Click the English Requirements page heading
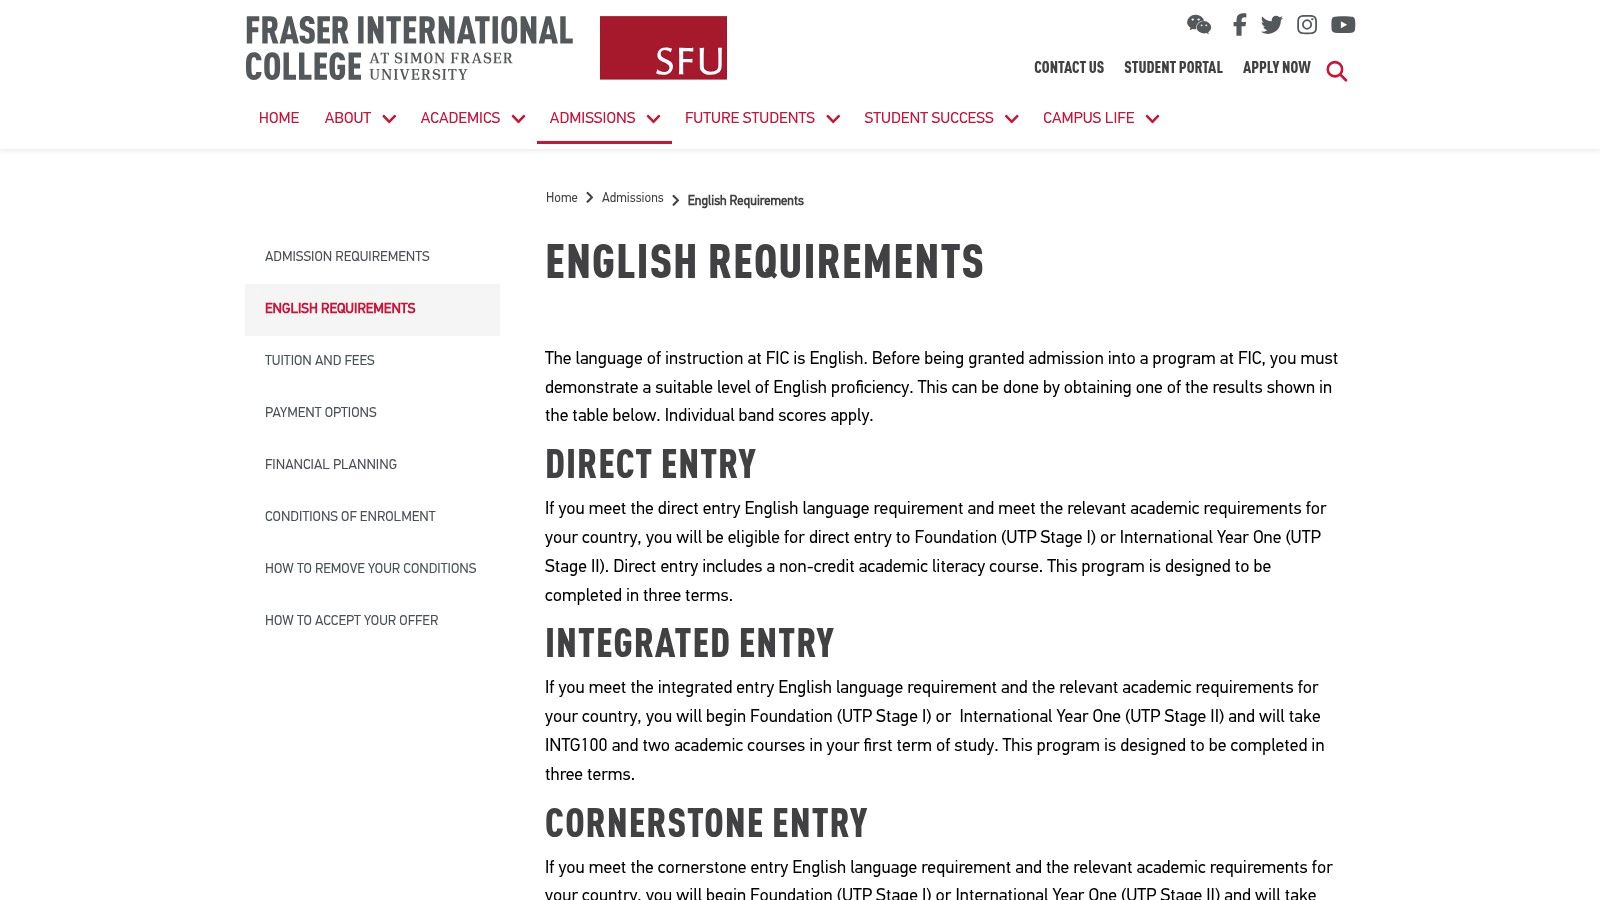The image size is (1600, 900). pos(764,263)
